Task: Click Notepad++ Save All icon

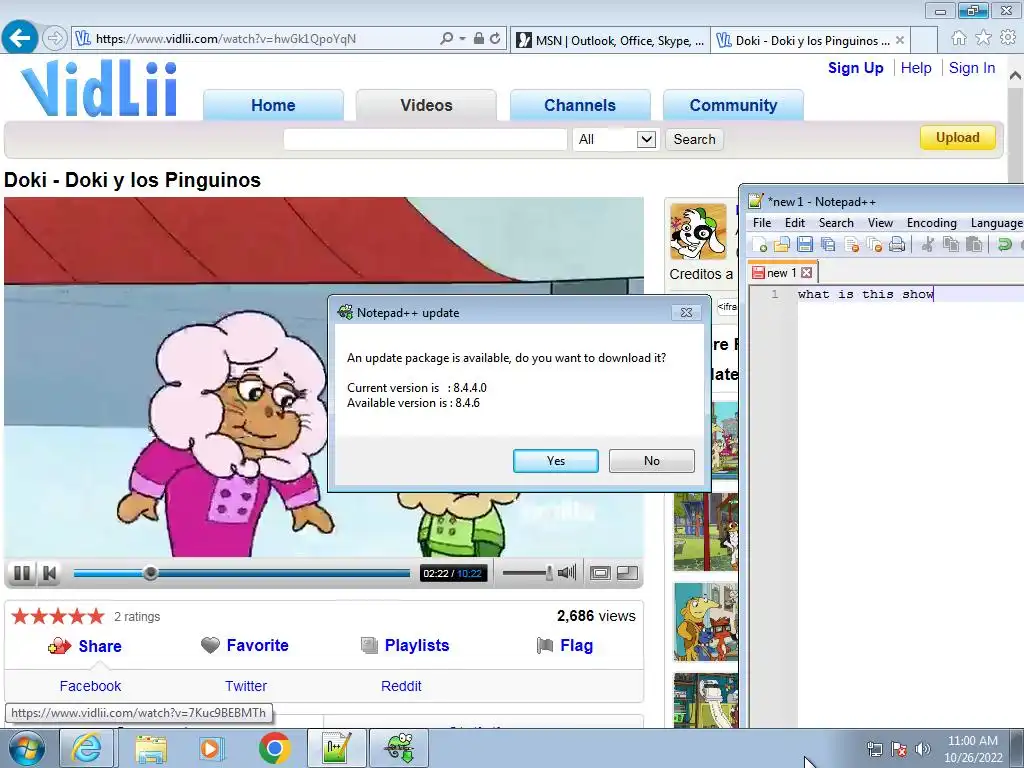Action: click(828, 244)
